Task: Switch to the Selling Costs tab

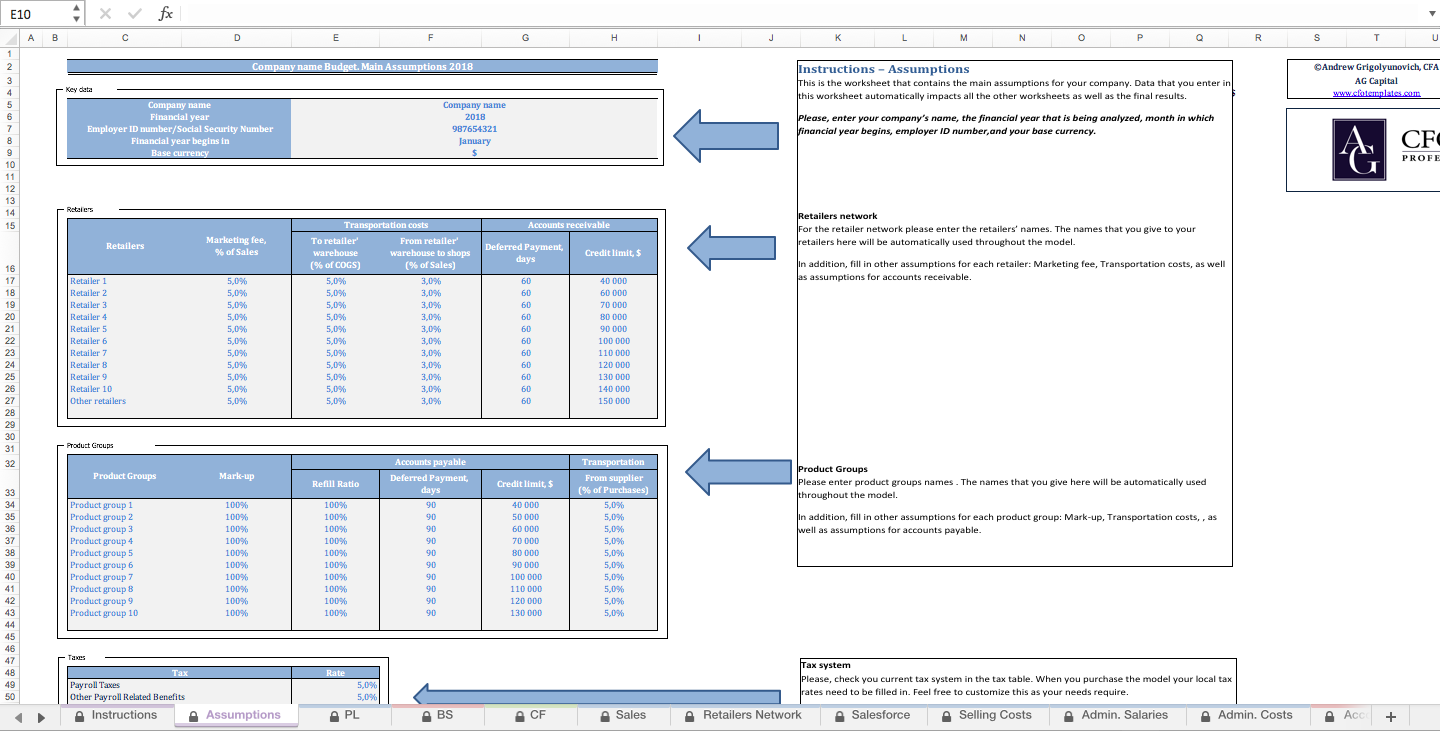Action: [x=987, y=715]
